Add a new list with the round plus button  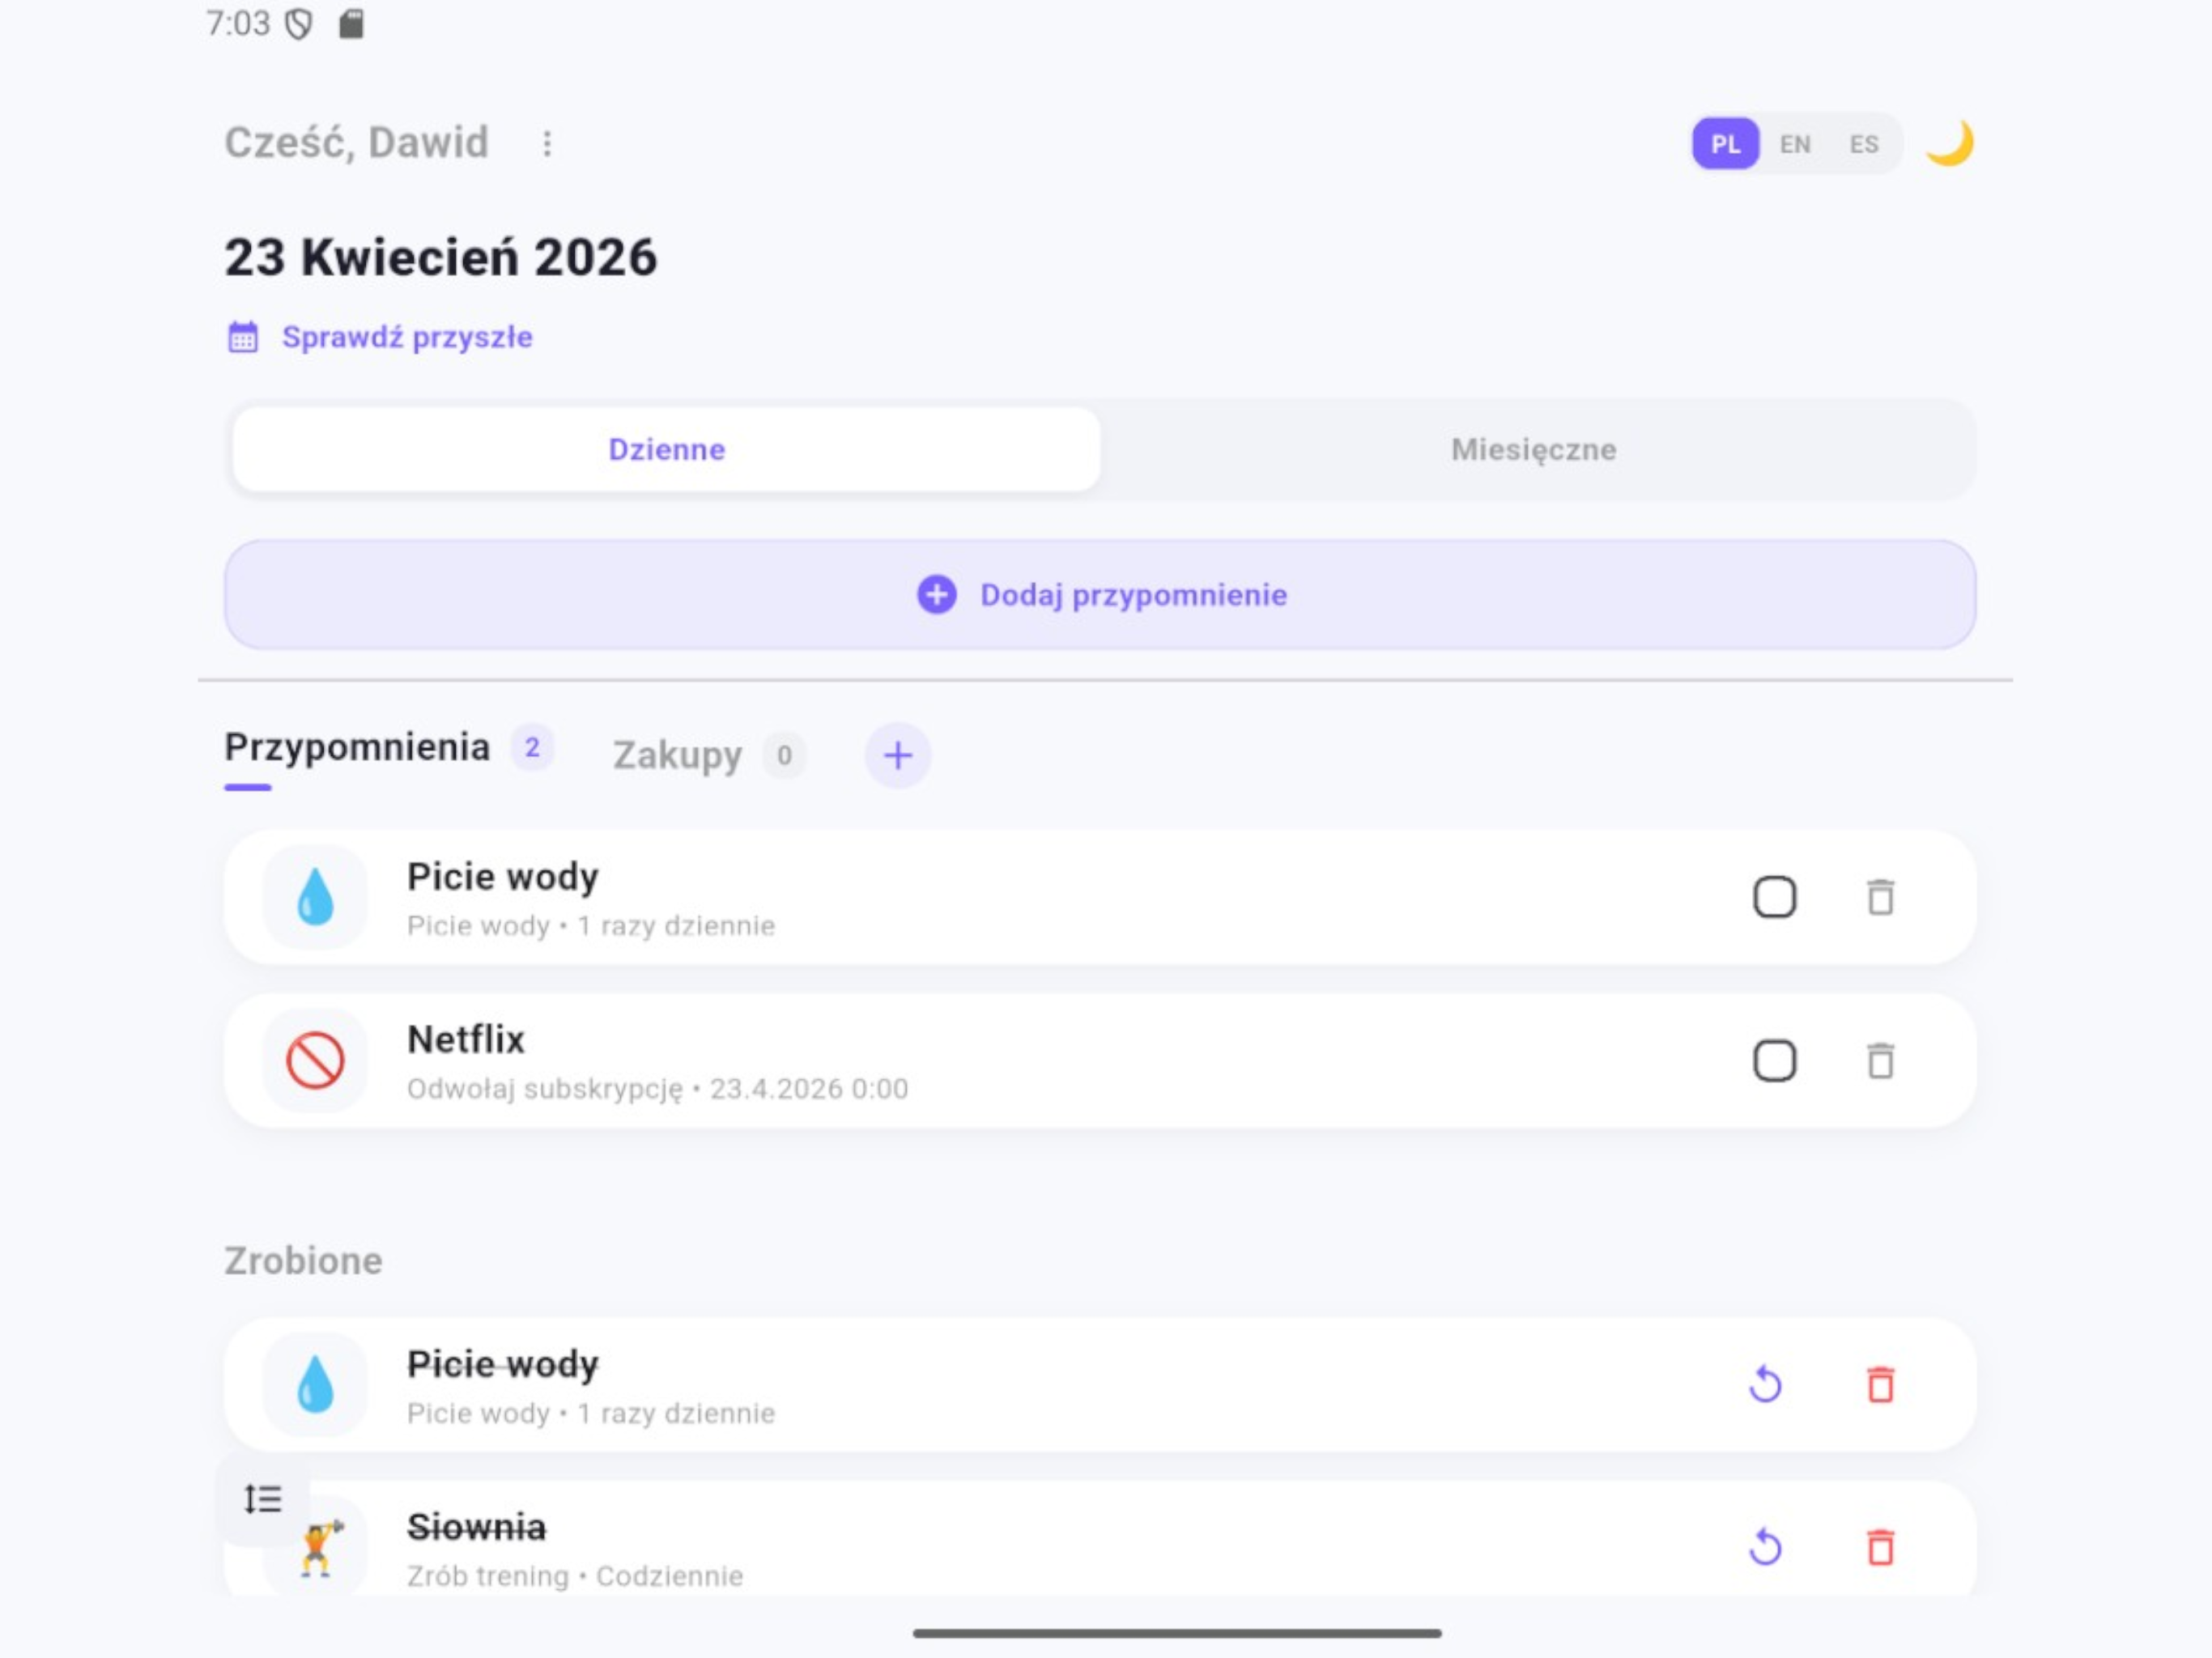point(898,756)
